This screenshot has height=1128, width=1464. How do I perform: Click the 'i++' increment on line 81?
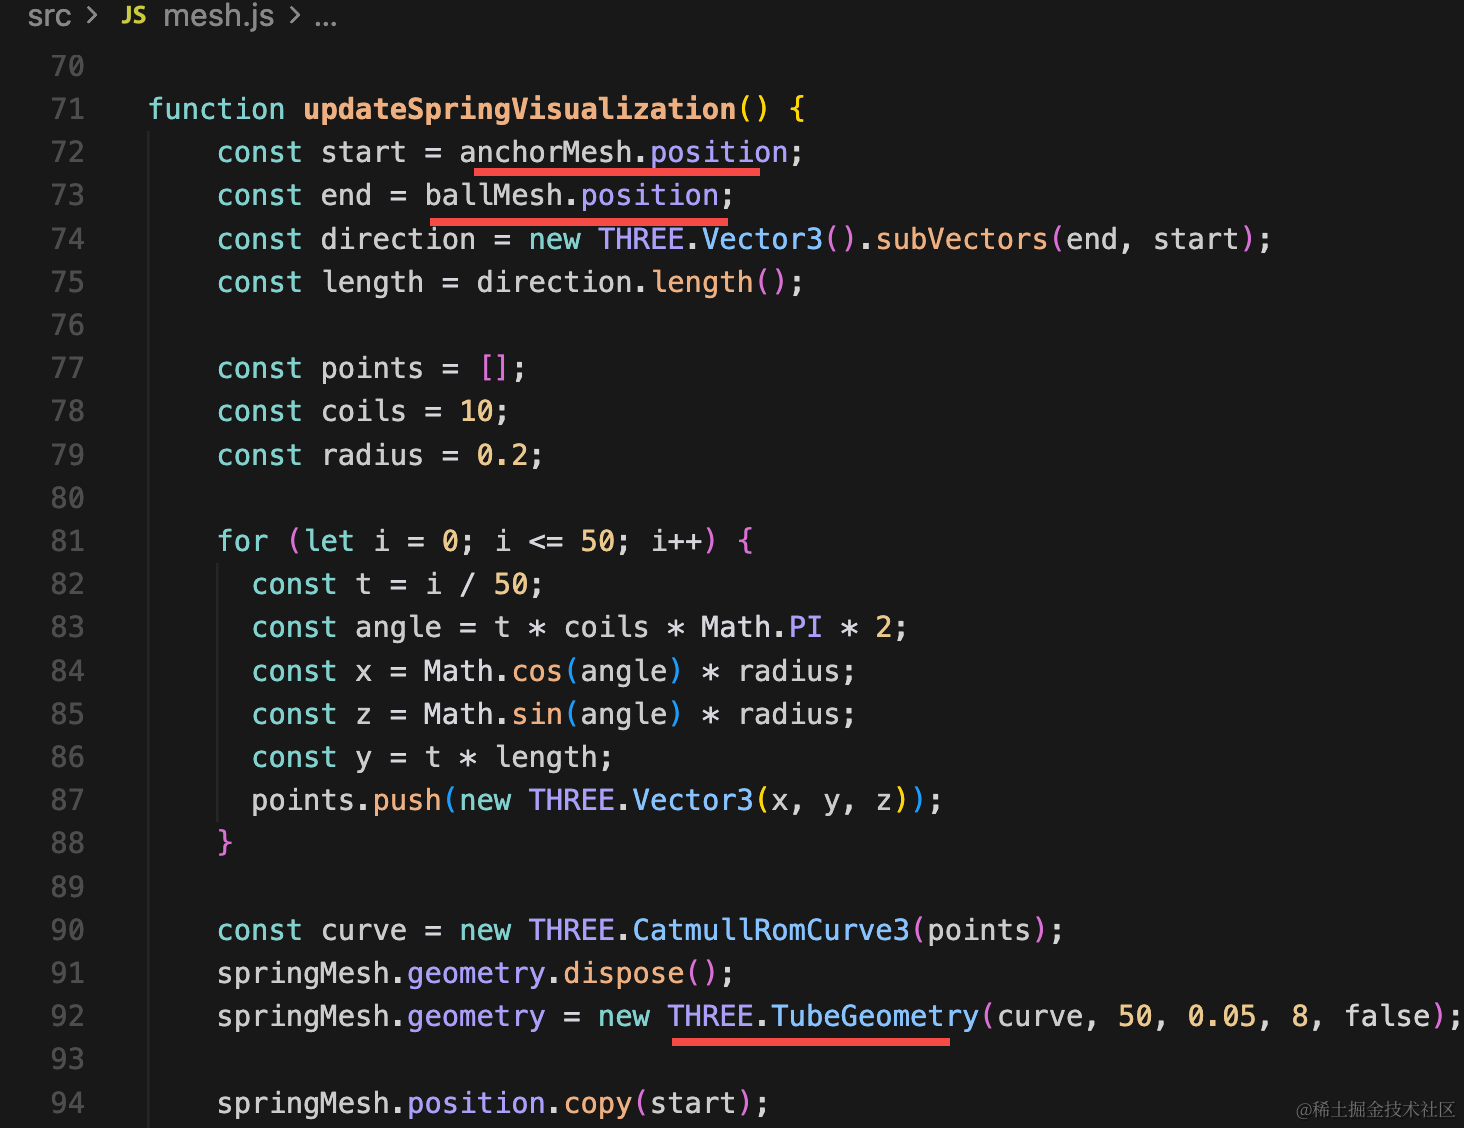click(x=677, y=541)
